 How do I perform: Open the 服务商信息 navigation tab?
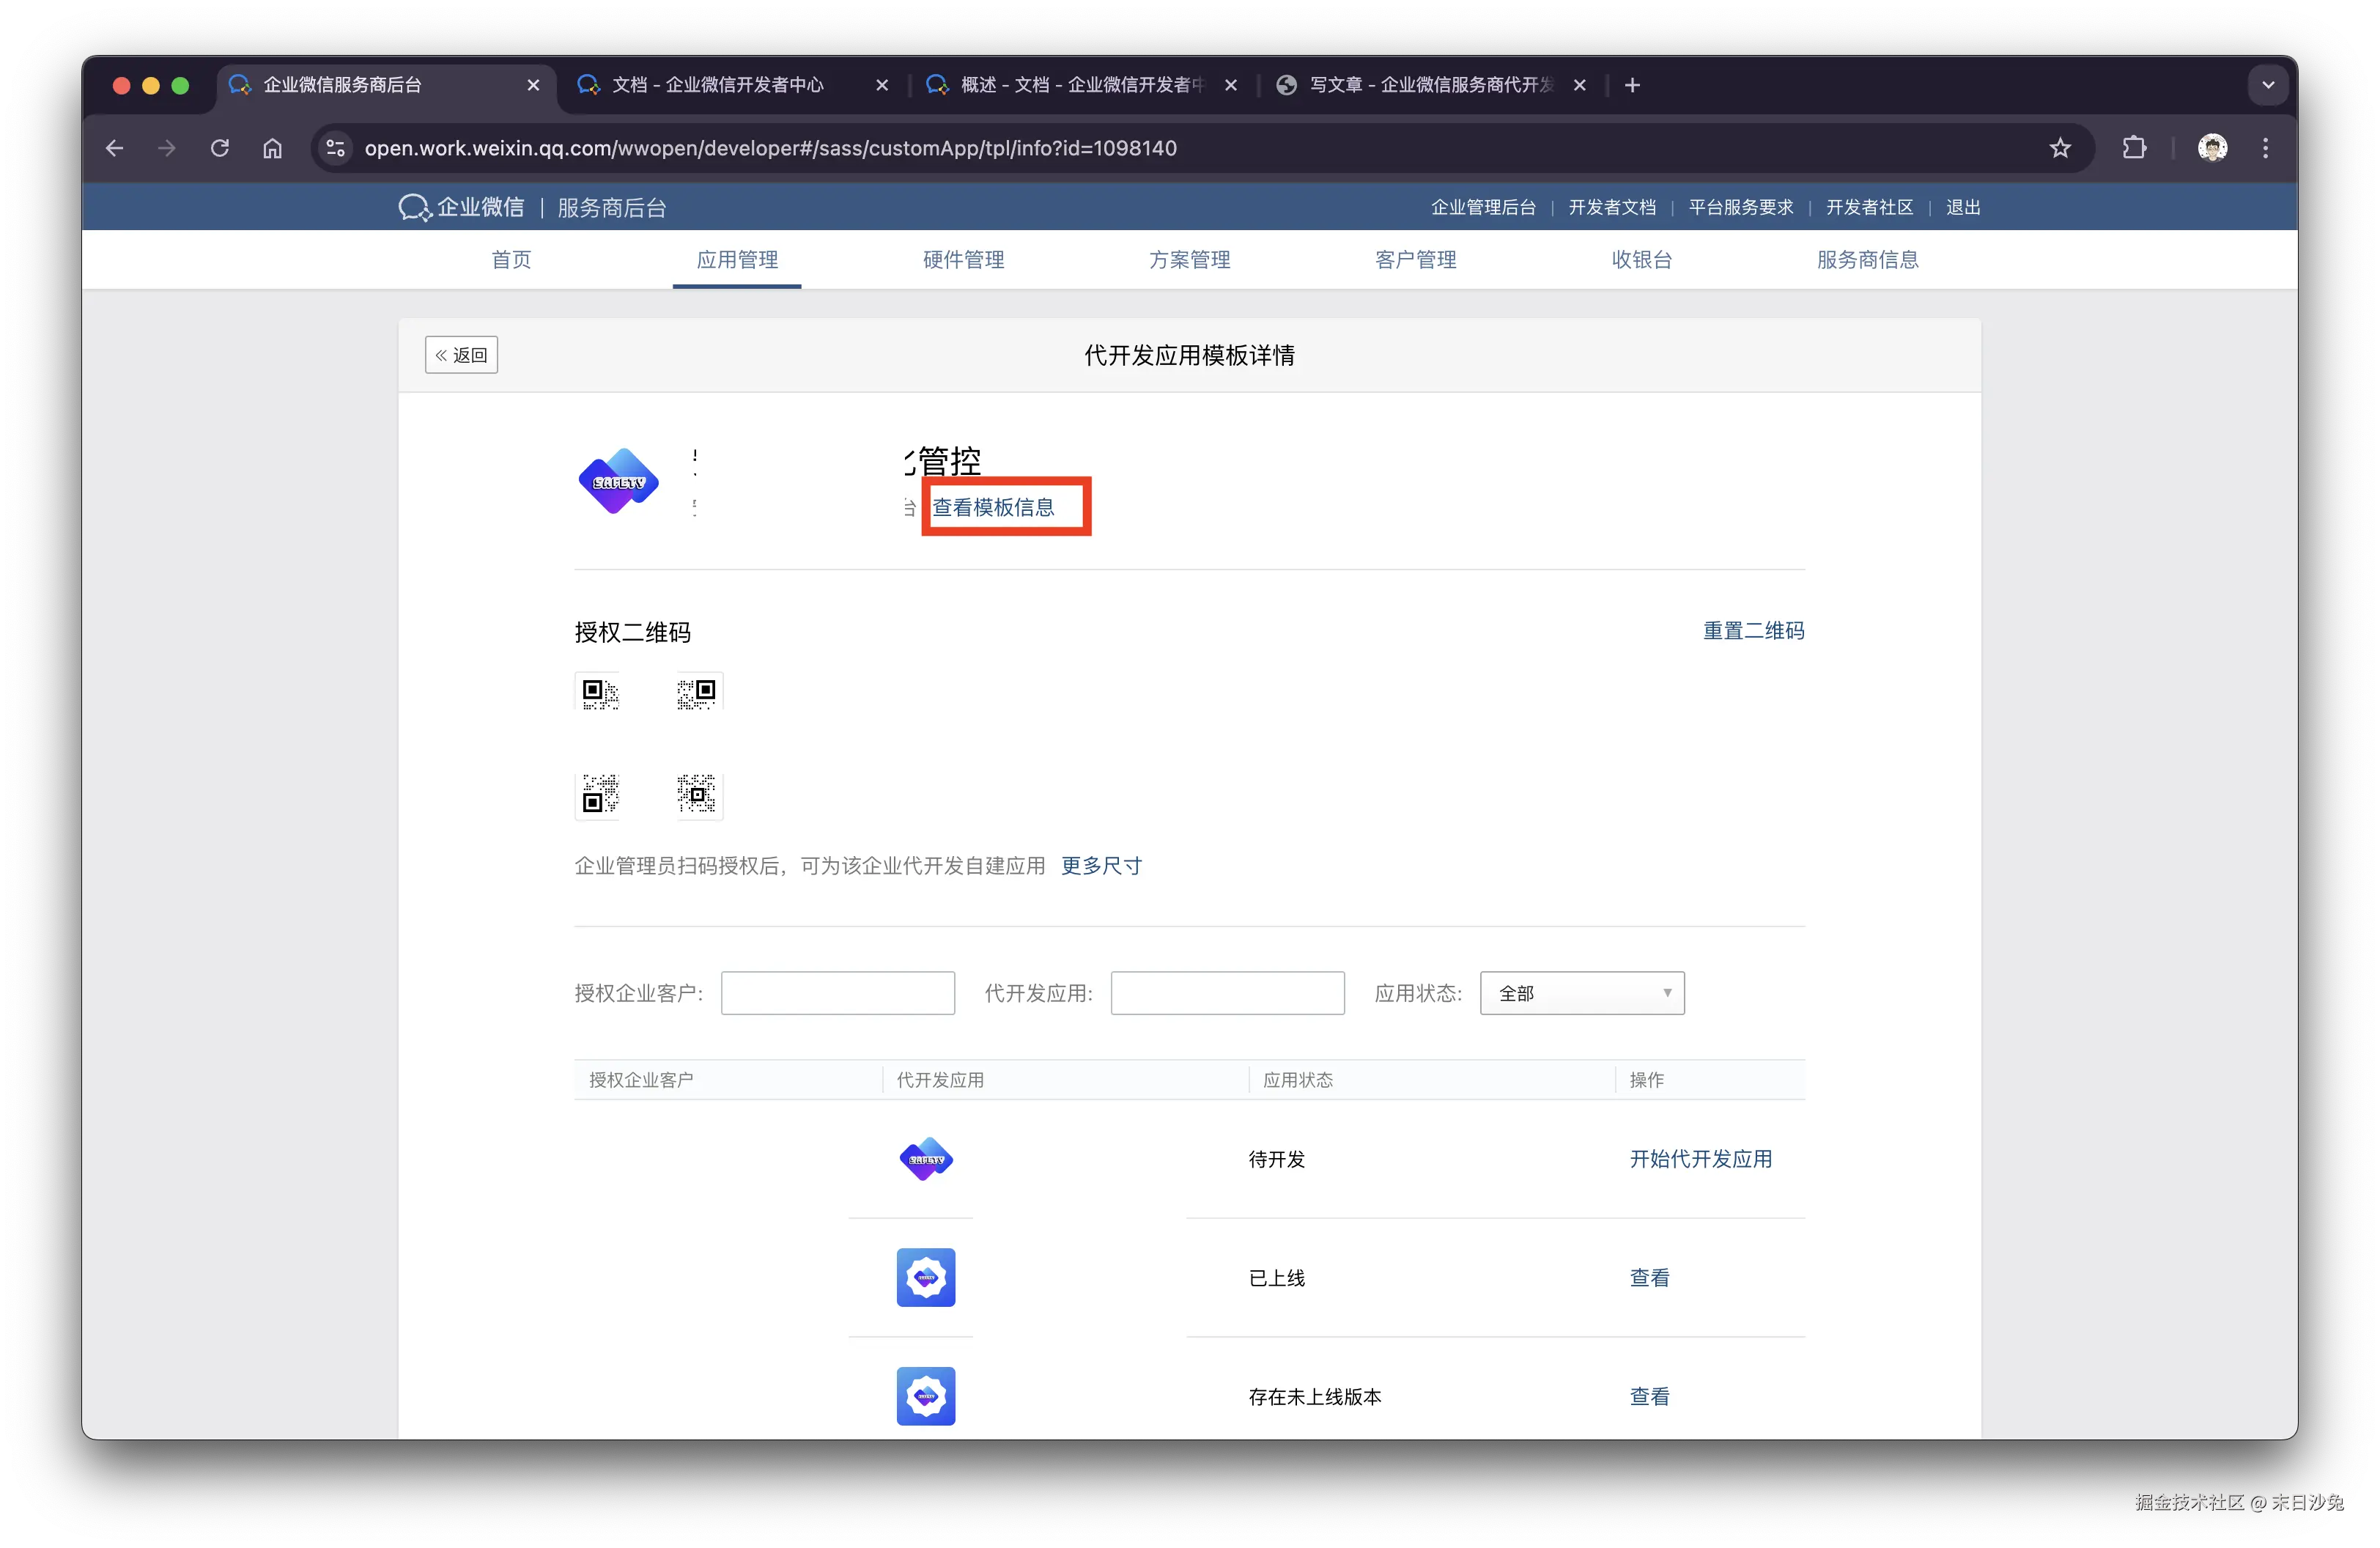pyautogui.click(x=1867, y=260)
